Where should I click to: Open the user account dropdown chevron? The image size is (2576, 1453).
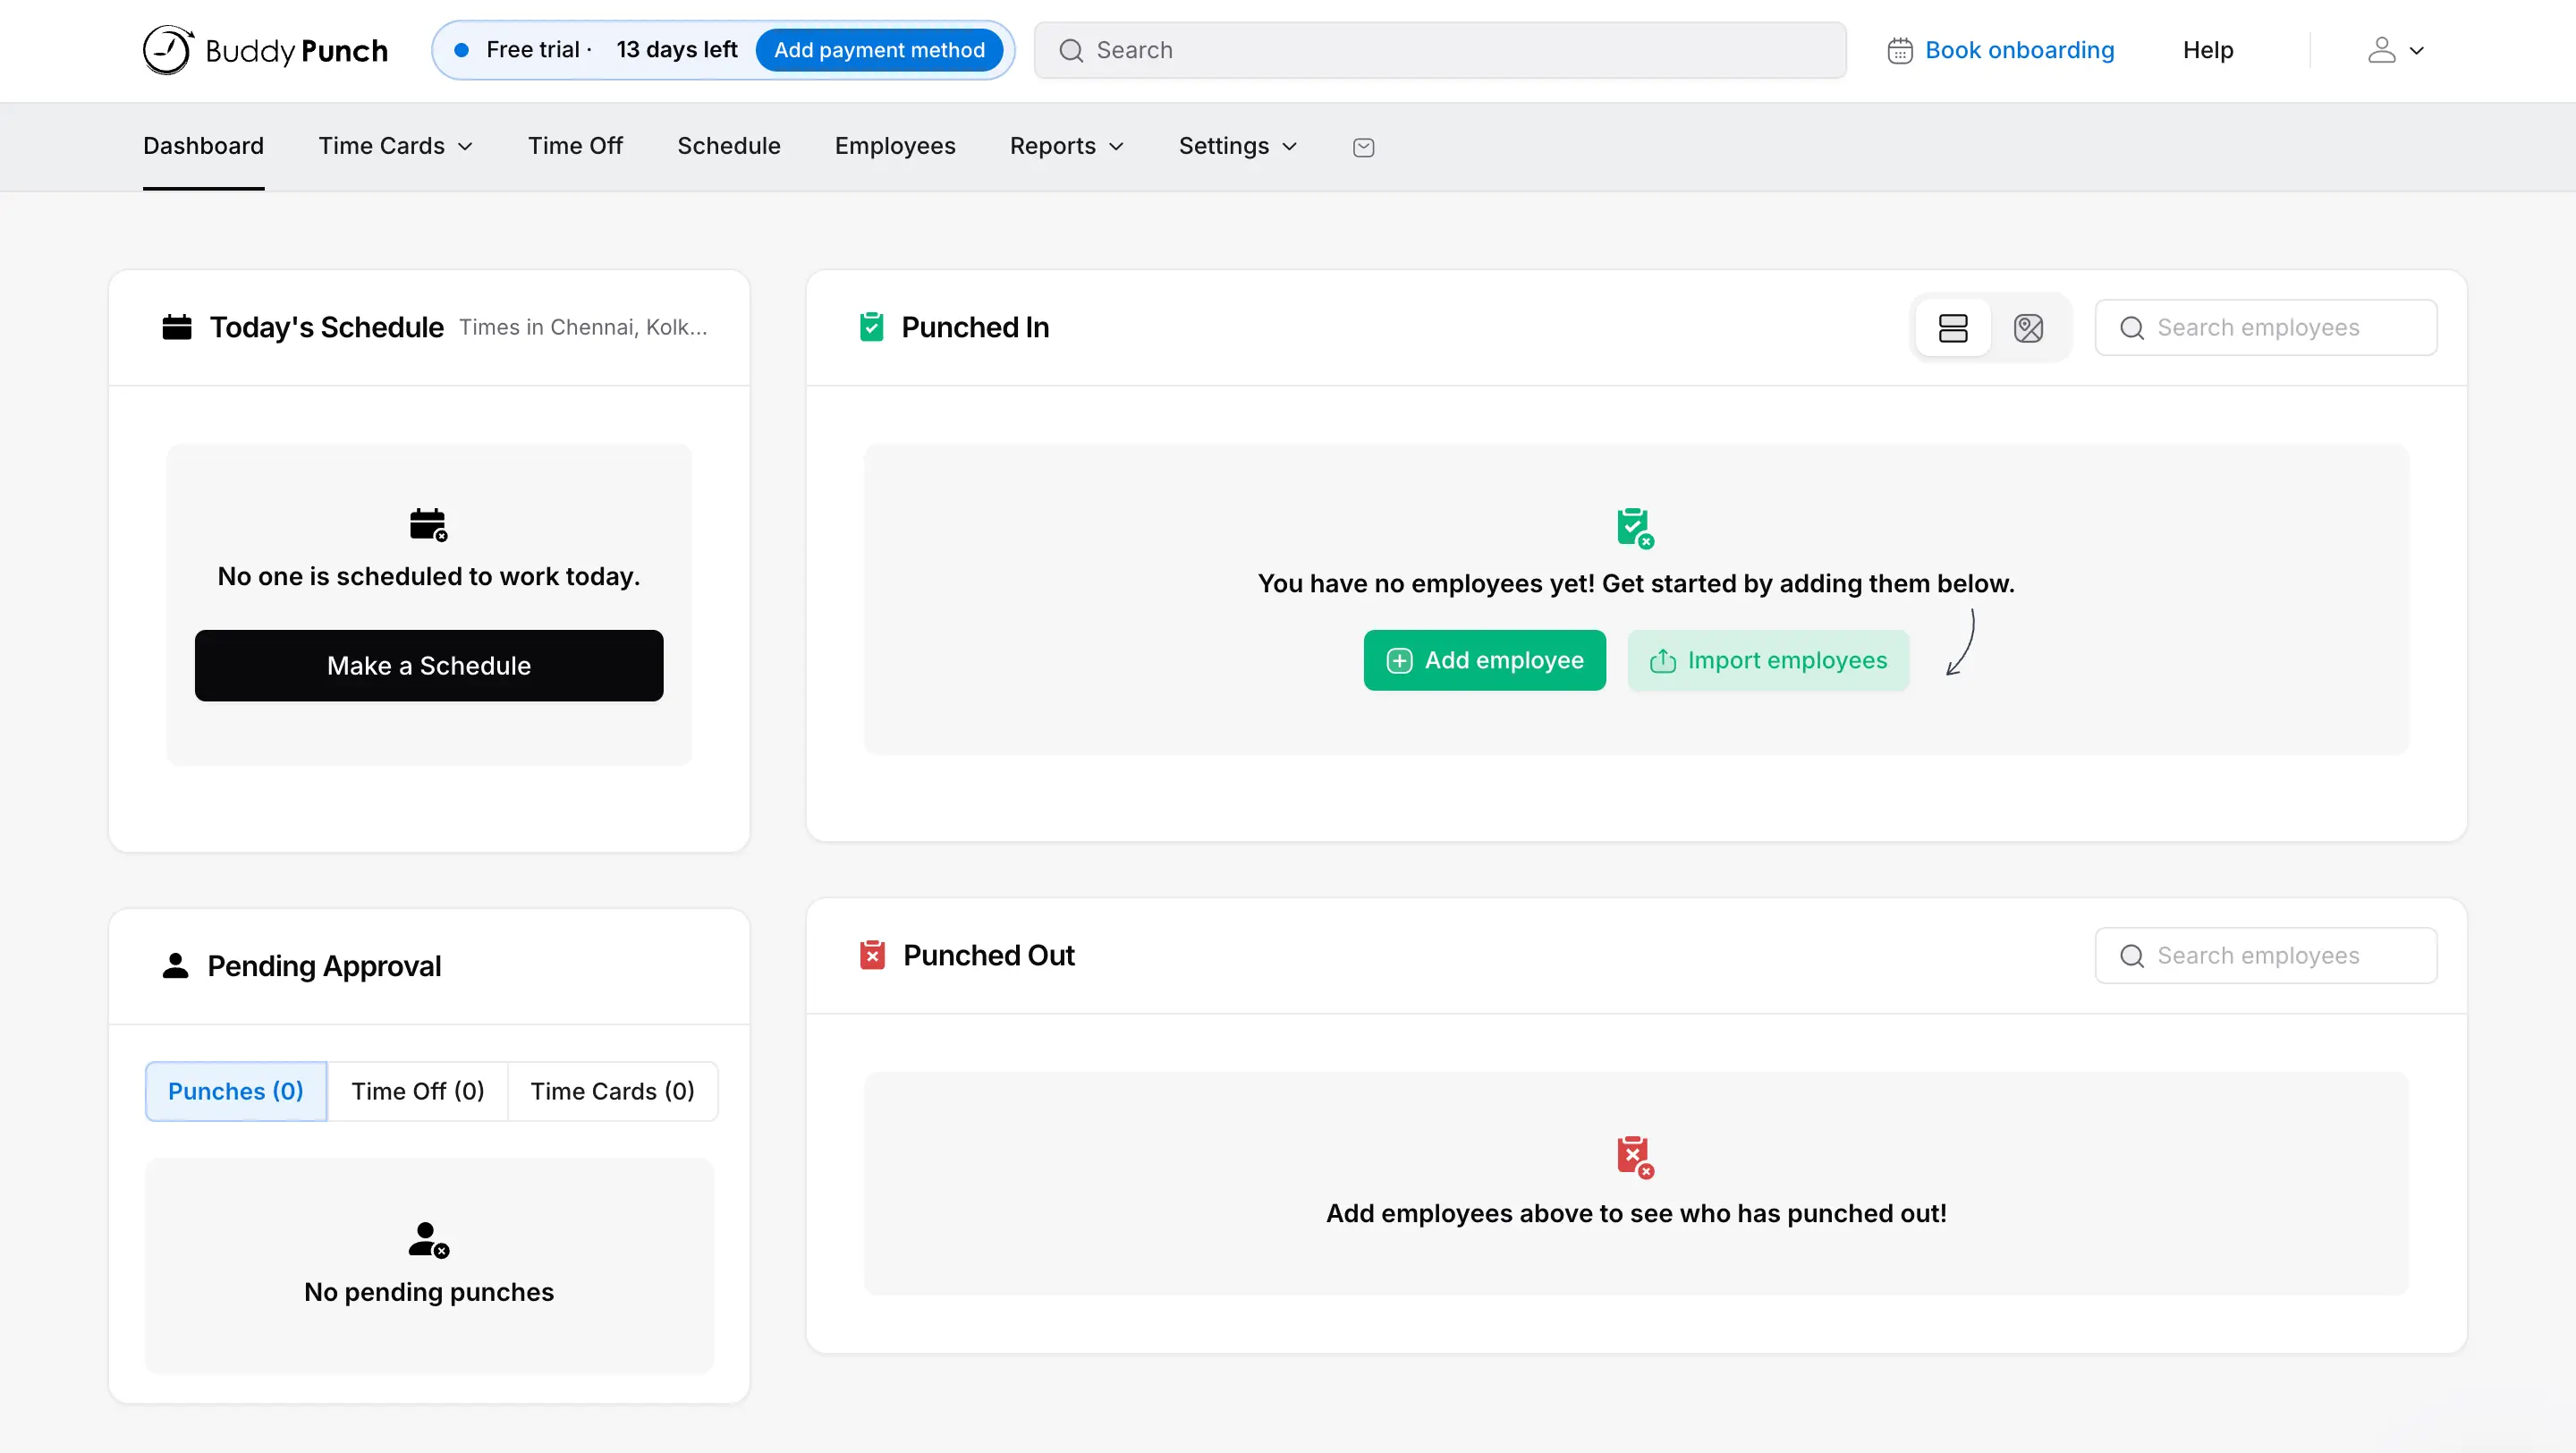coord(2417,51)
